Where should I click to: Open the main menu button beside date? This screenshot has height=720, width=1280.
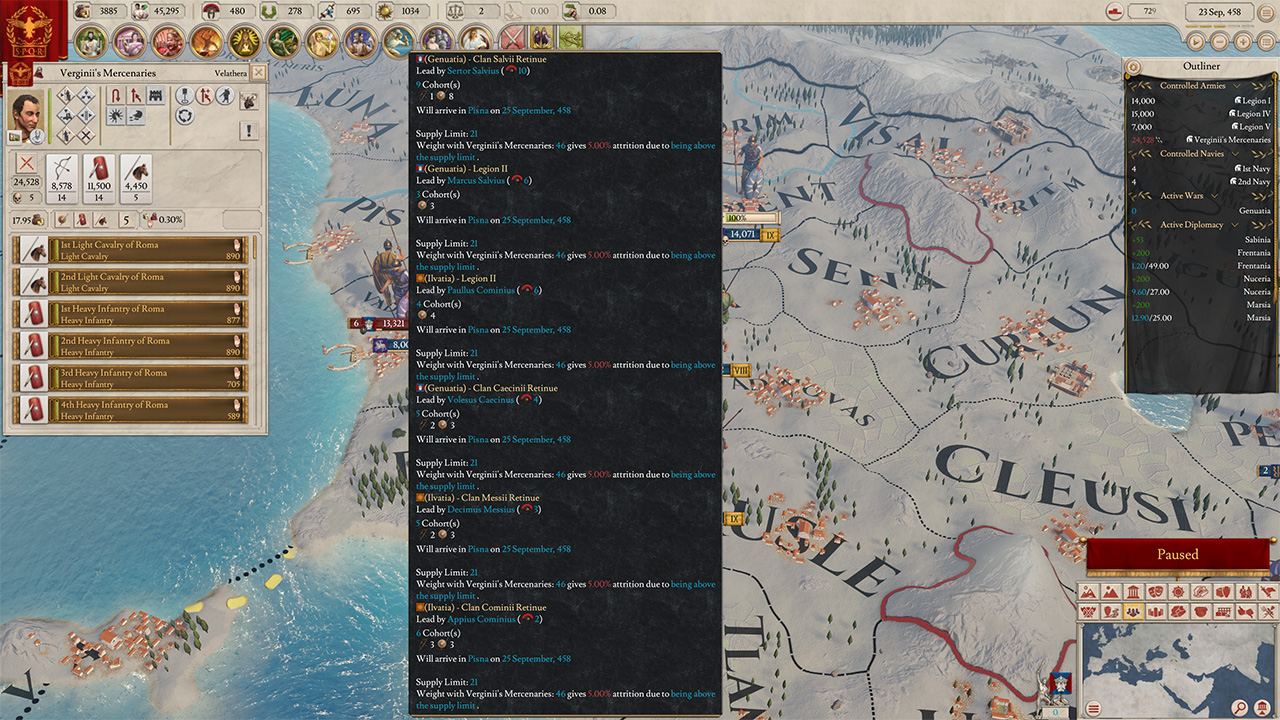coord(1266,13)
